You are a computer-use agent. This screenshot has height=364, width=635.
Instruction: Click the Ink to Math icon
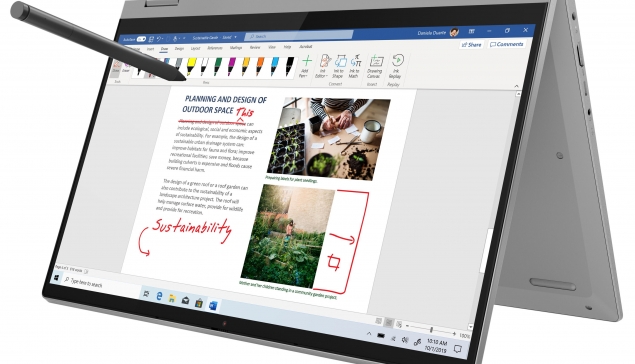(x=355, y=66)
